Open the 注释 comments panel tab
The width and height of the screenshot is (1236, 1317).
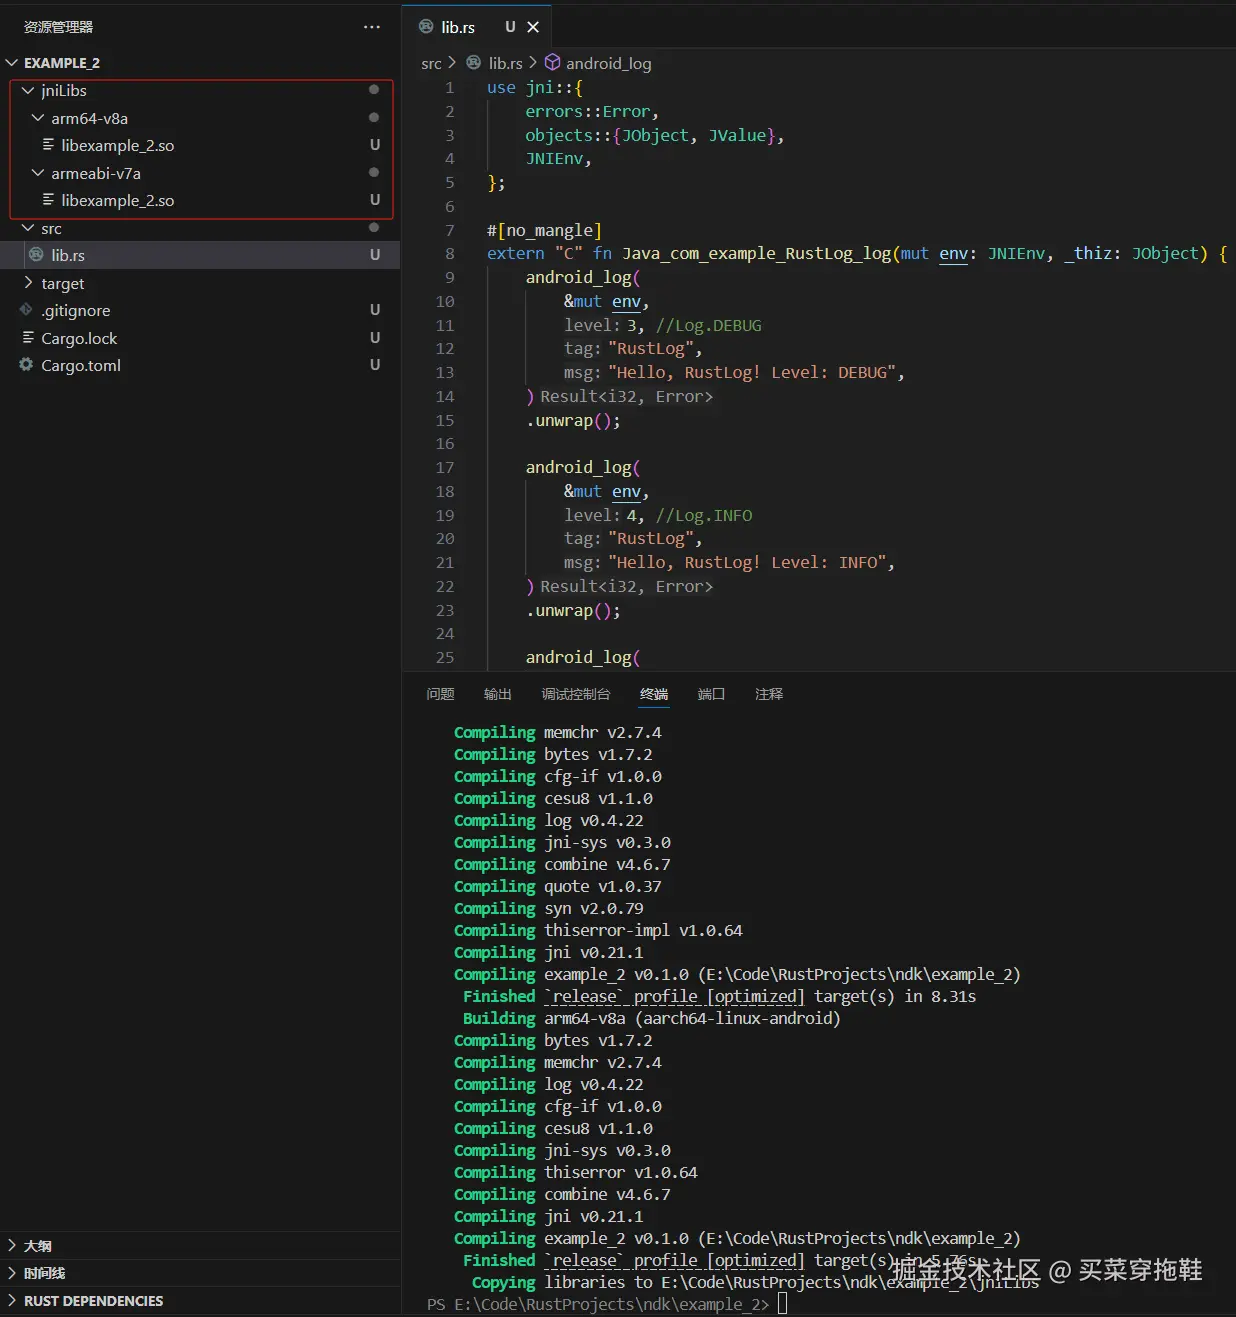tap(769, 694)
